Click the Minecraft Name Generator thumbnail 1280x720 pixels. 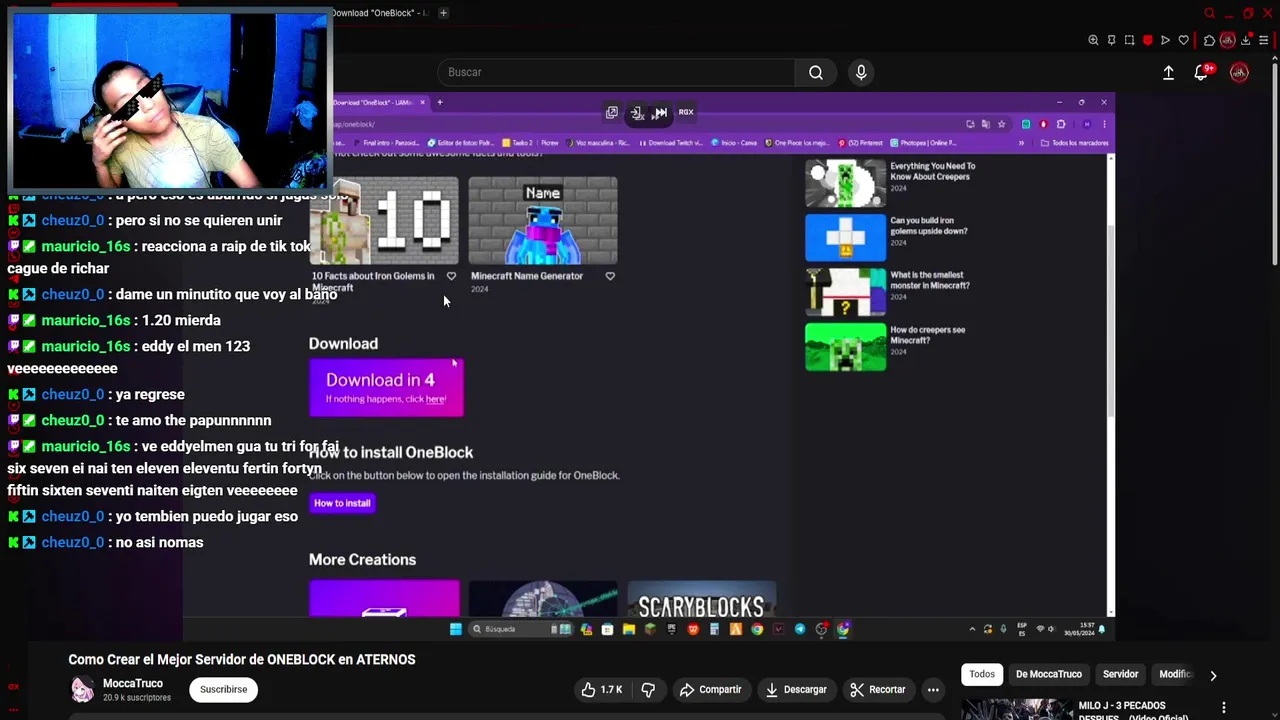coord(543,222)
